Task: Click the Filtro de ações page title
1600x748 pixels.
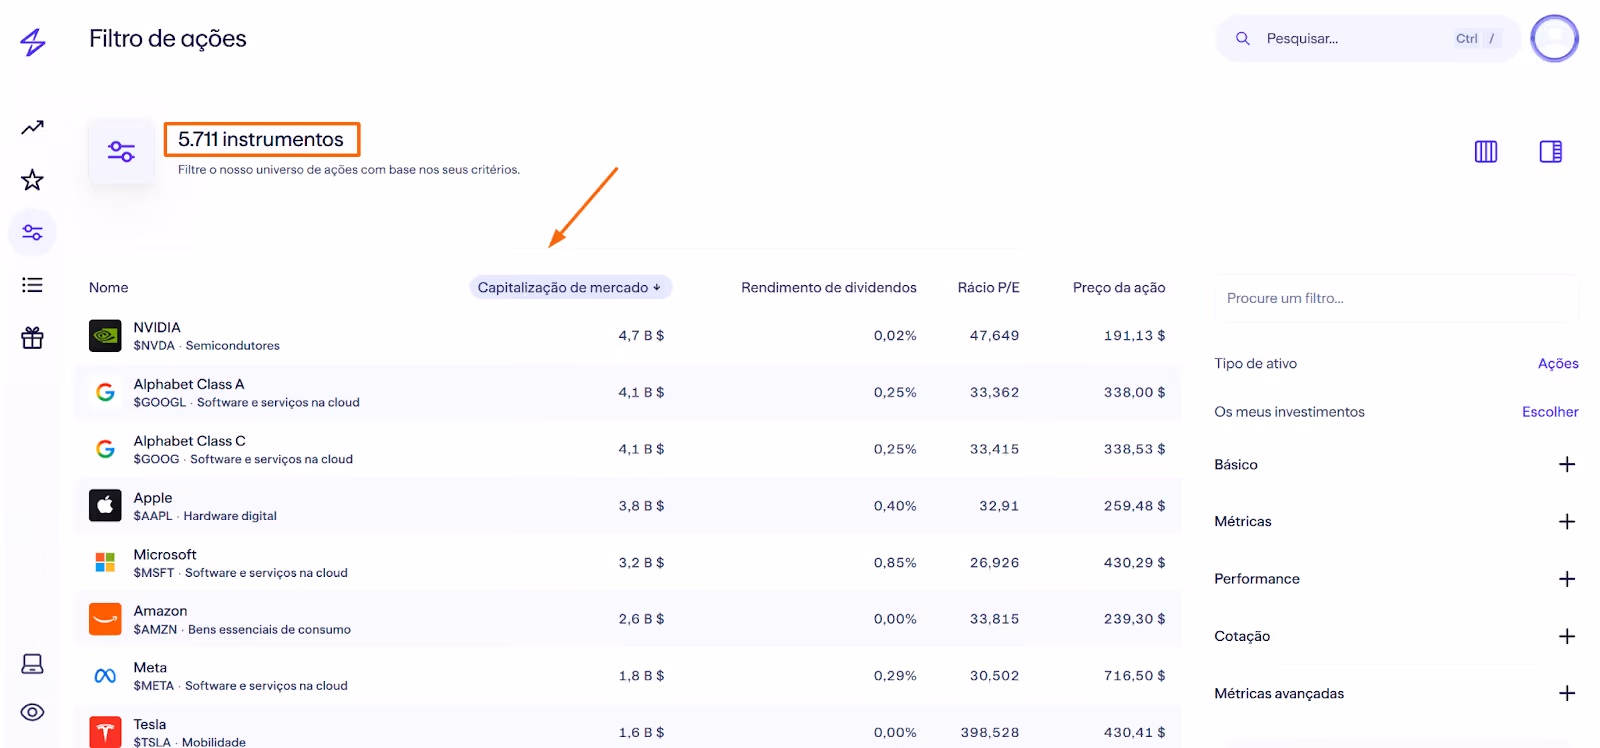Action: [167, 39]
